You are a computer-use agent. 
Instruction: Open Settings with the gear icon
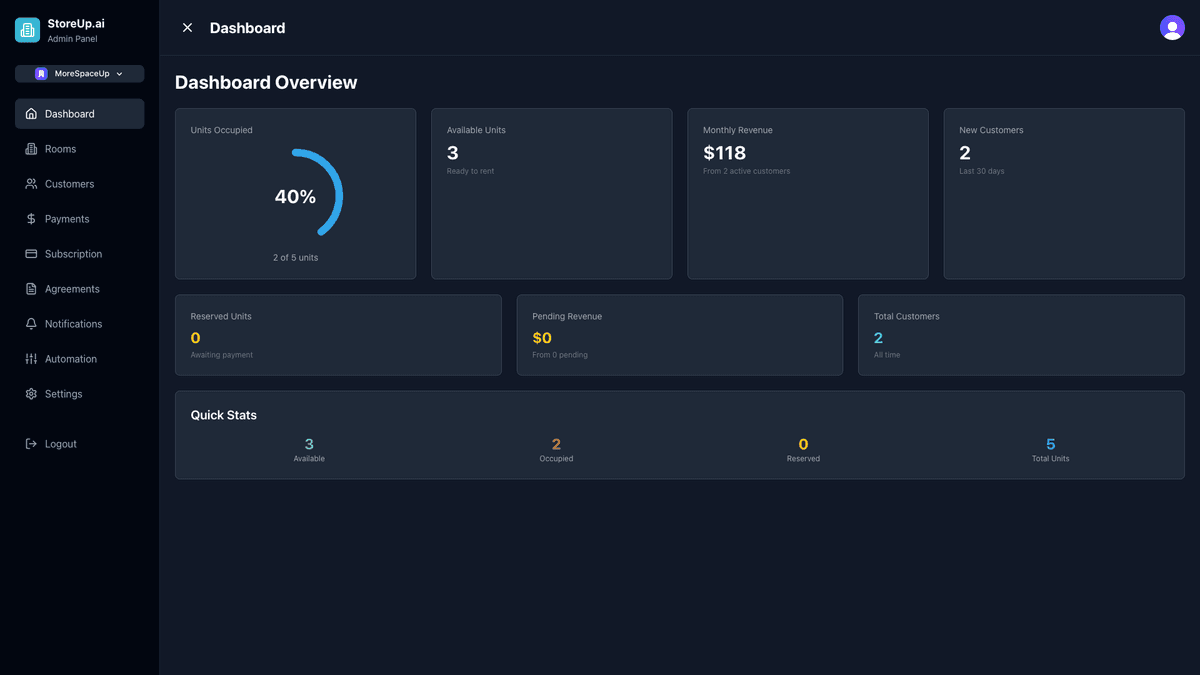(x=31, y=393)
